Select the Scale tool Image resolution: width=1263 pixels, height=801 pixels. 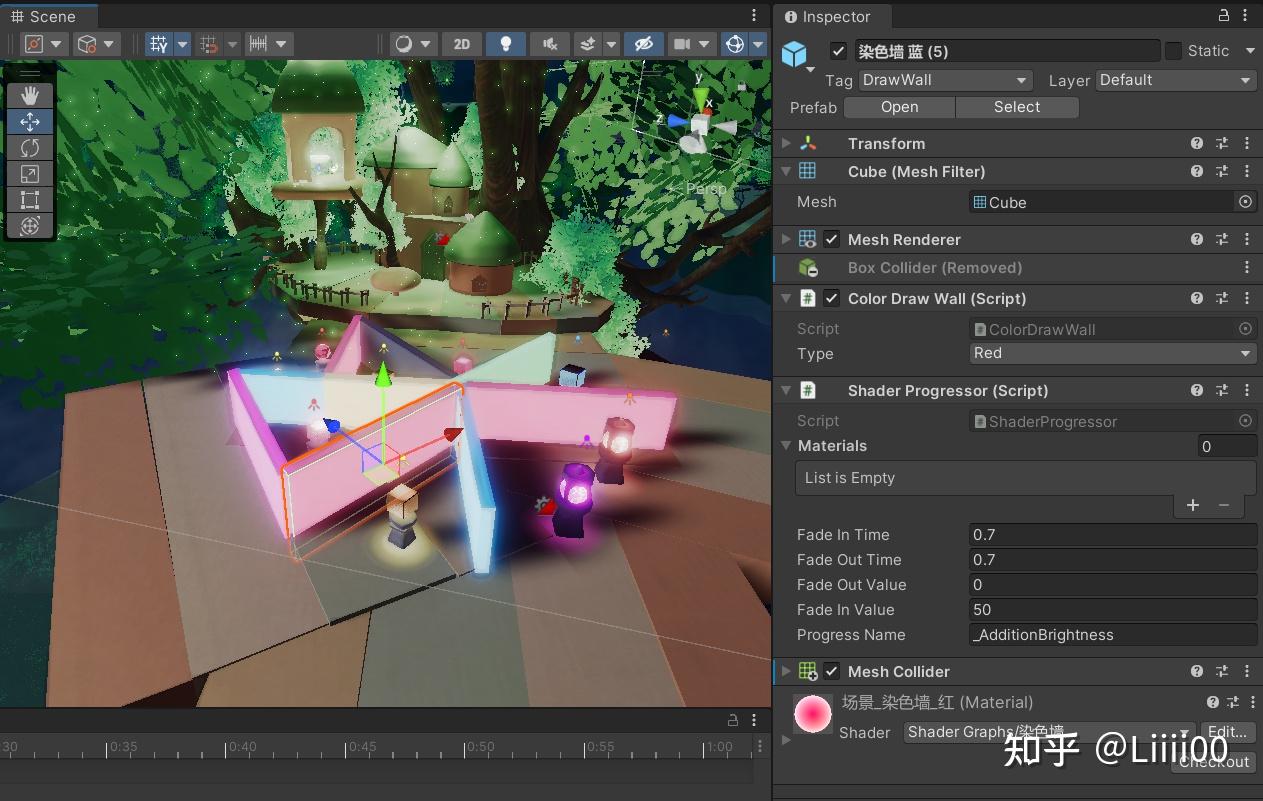pos(30,174)
